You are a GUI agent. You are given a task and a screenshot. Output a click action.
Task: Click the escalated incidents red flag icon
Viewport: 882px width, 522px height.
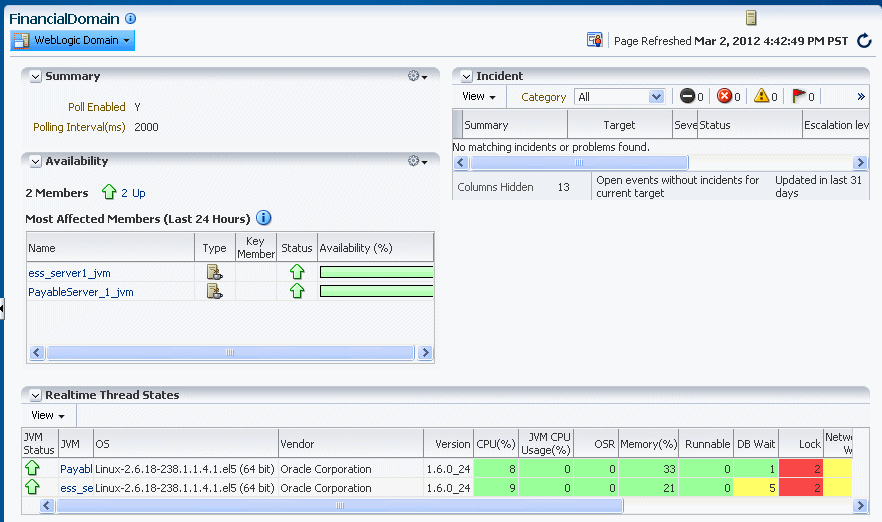799,96
